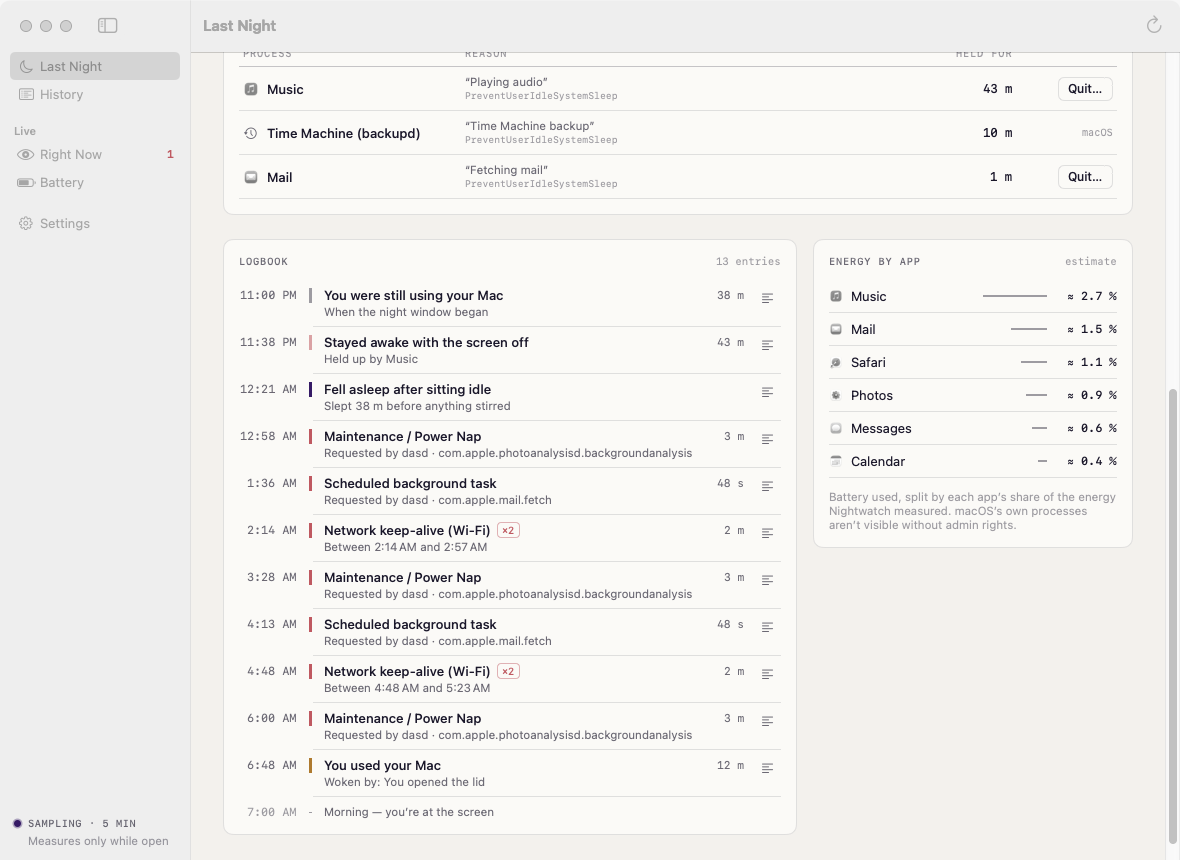This screenshot has width=1180, height=860.
Task: Expand details for 2:14 AM logbook entry
Action: pyautogui.click(x=767, y=533)
